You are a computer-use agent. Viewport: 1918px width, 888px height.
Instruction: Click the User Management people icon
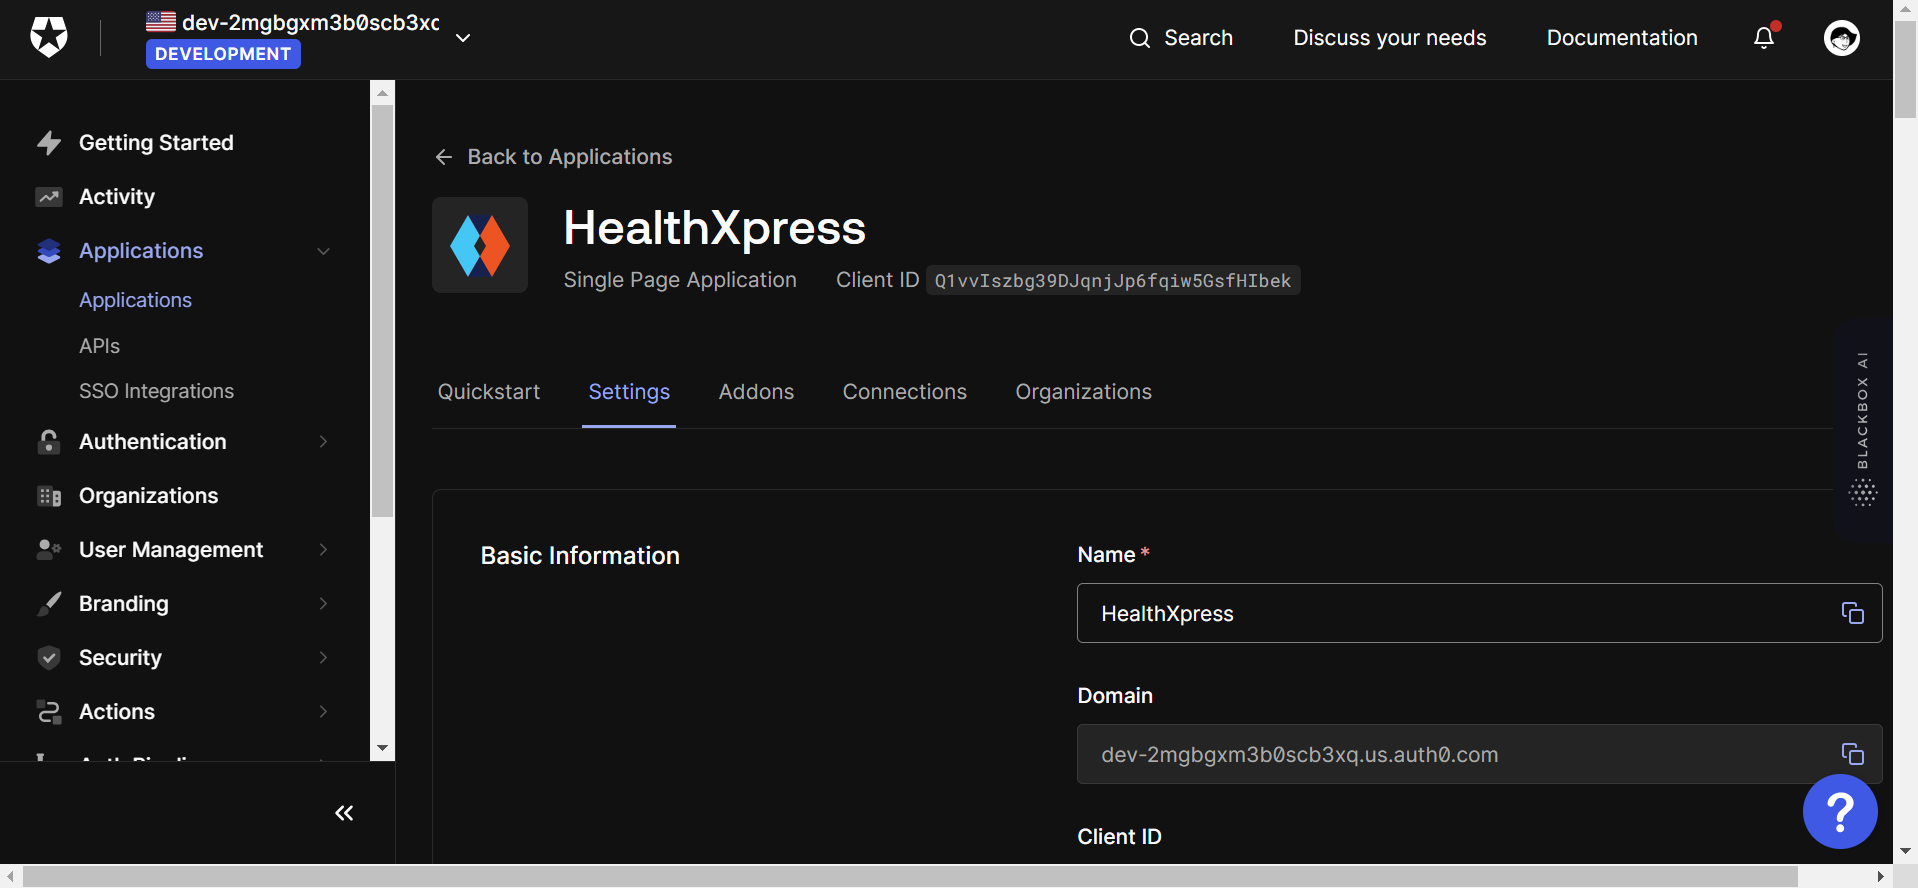[48, 550]
